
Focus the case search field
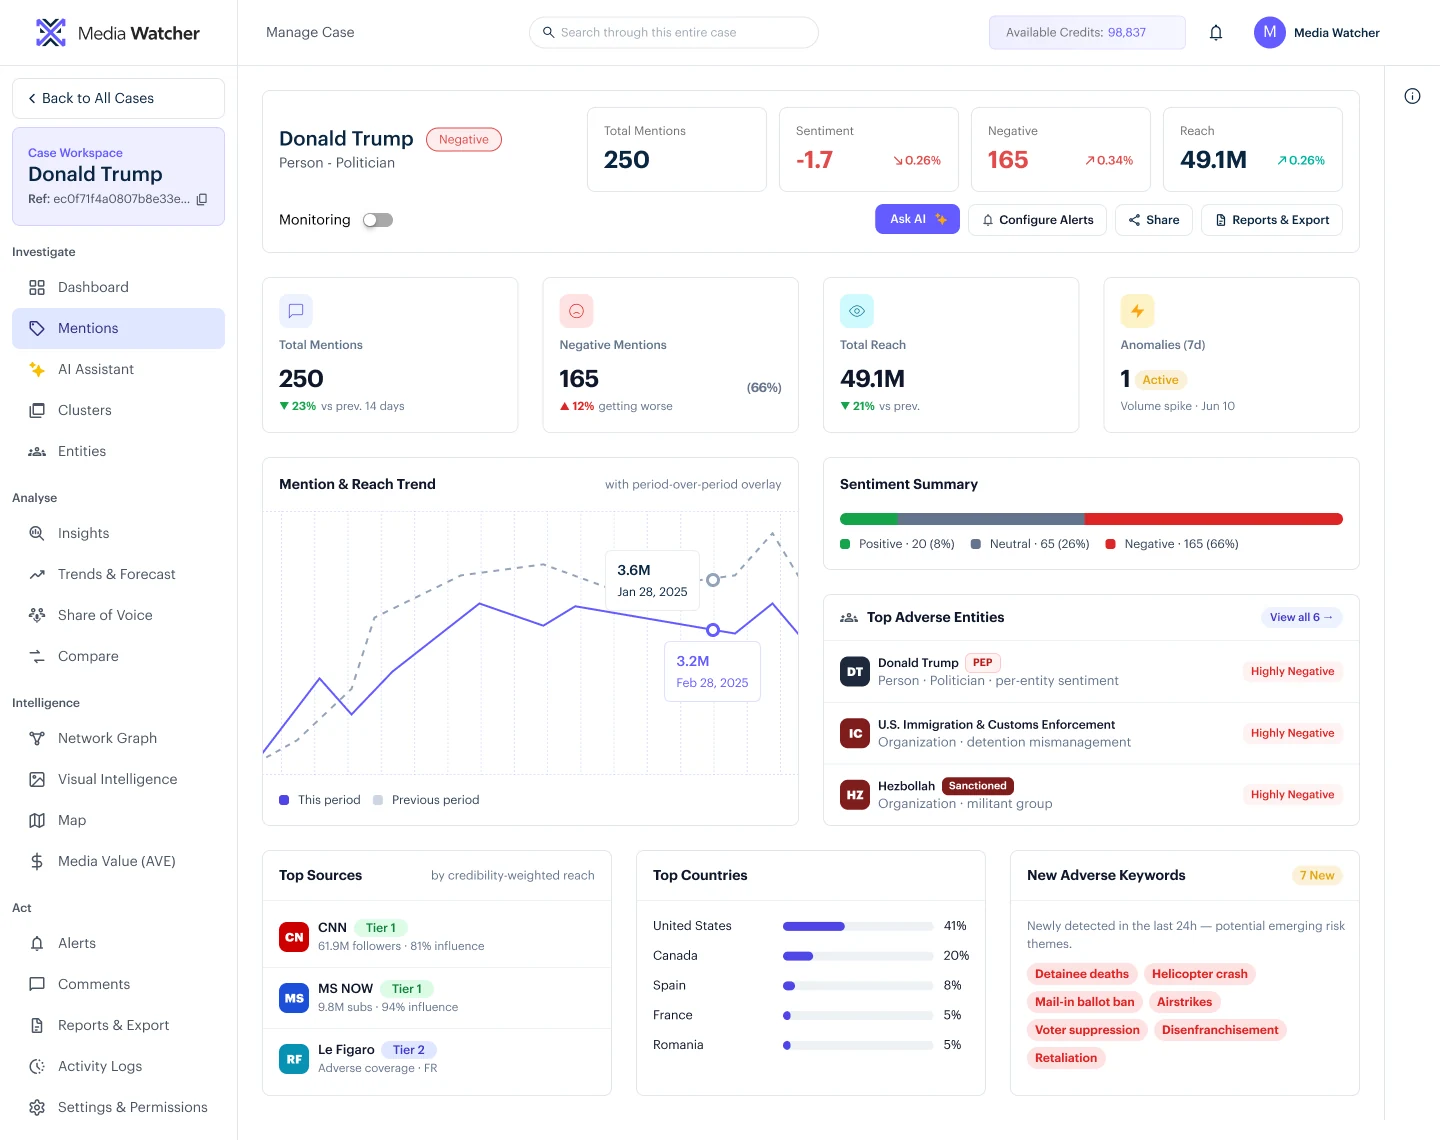pyautogui.click(x=674, y=33)
